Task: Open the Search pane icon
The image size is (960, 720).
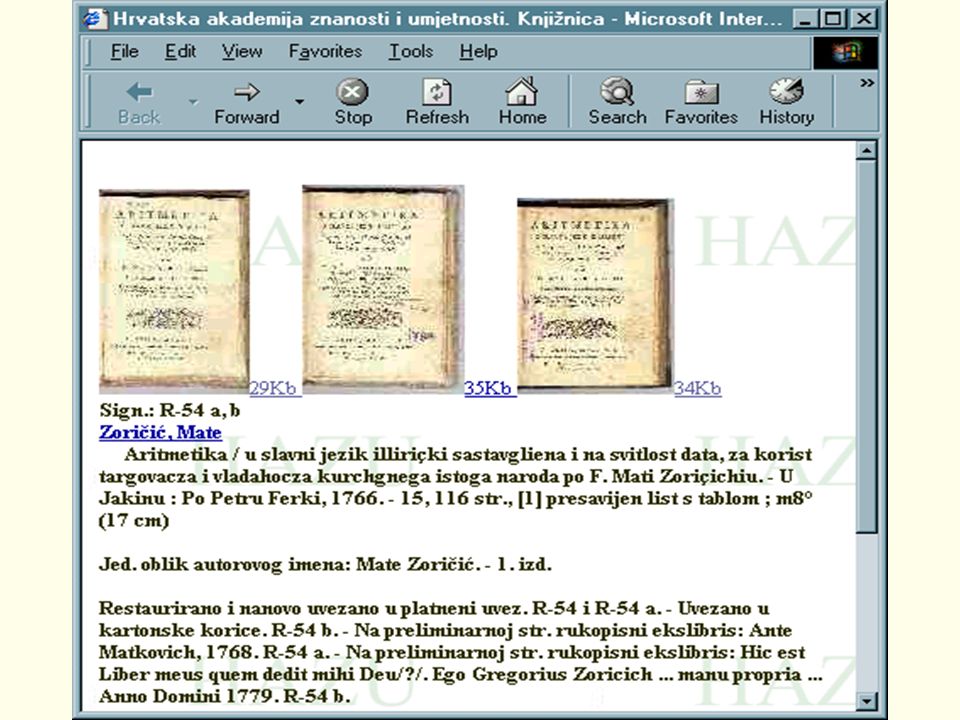Action: [617, 92]
